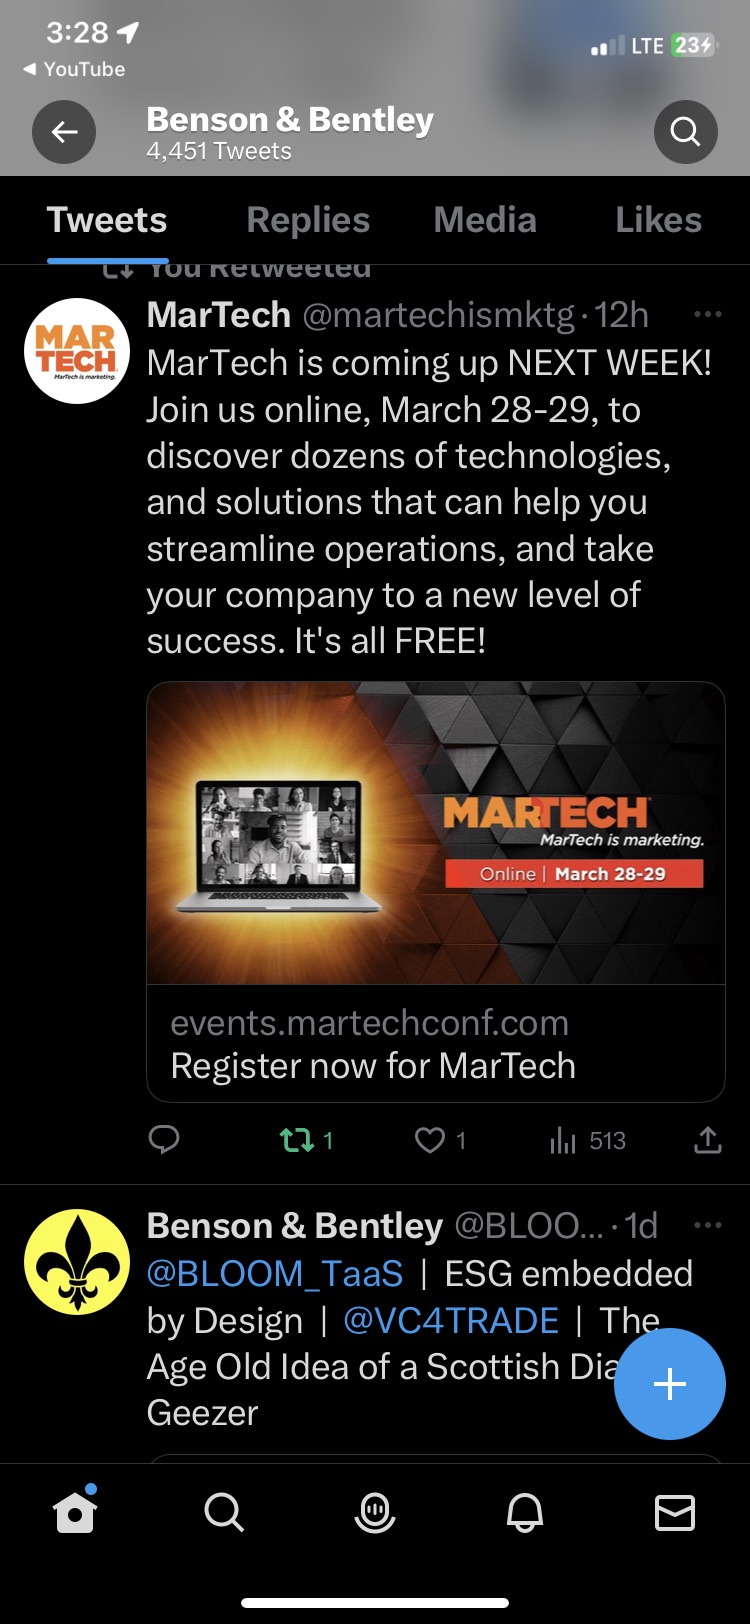Open the MarTech event preview image
The width and height of the screenshot is (750, 1624).
[436, 833]
